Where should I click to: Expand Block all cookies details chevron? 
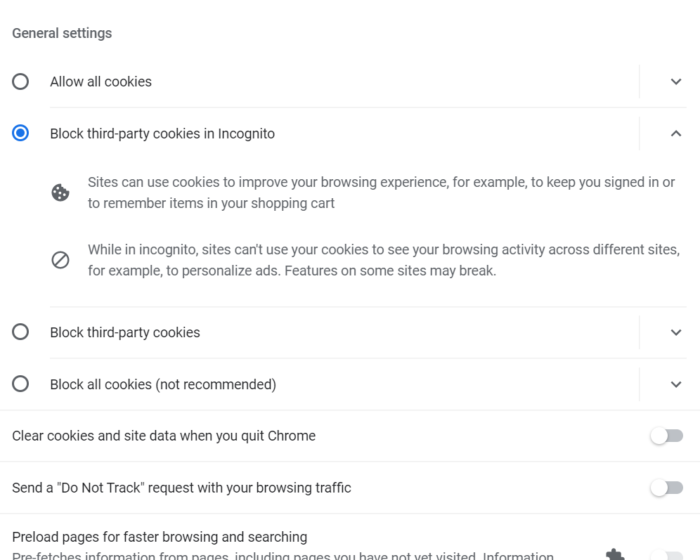click(x=676, y=384)
